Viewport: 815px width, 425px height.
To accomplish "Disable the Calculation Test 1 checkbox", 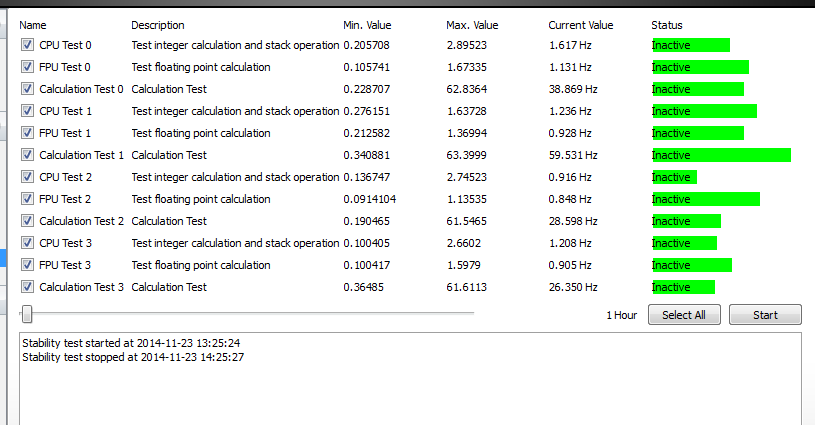I will [27, 155].
